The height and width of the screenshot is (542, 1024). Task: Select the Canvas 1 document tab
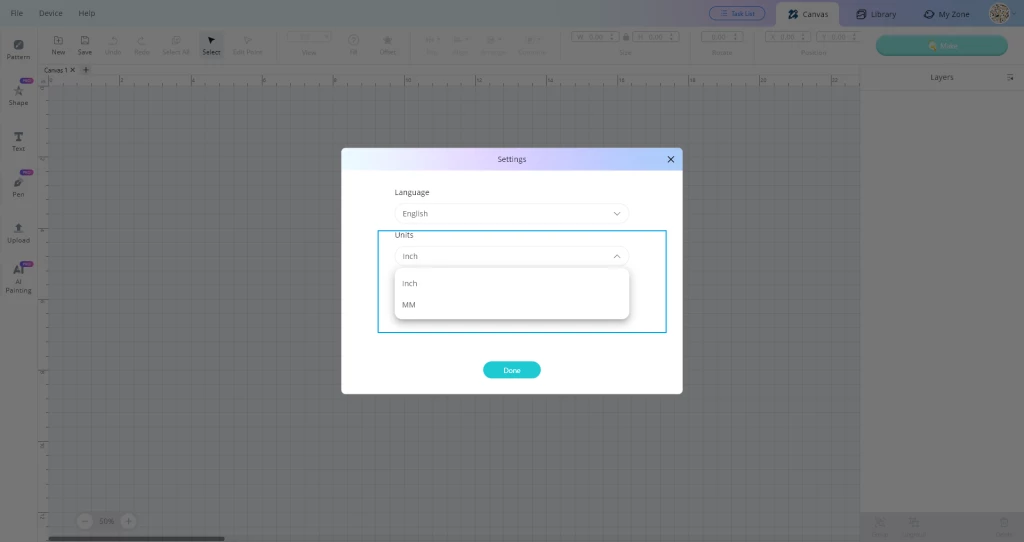[56, 70]
